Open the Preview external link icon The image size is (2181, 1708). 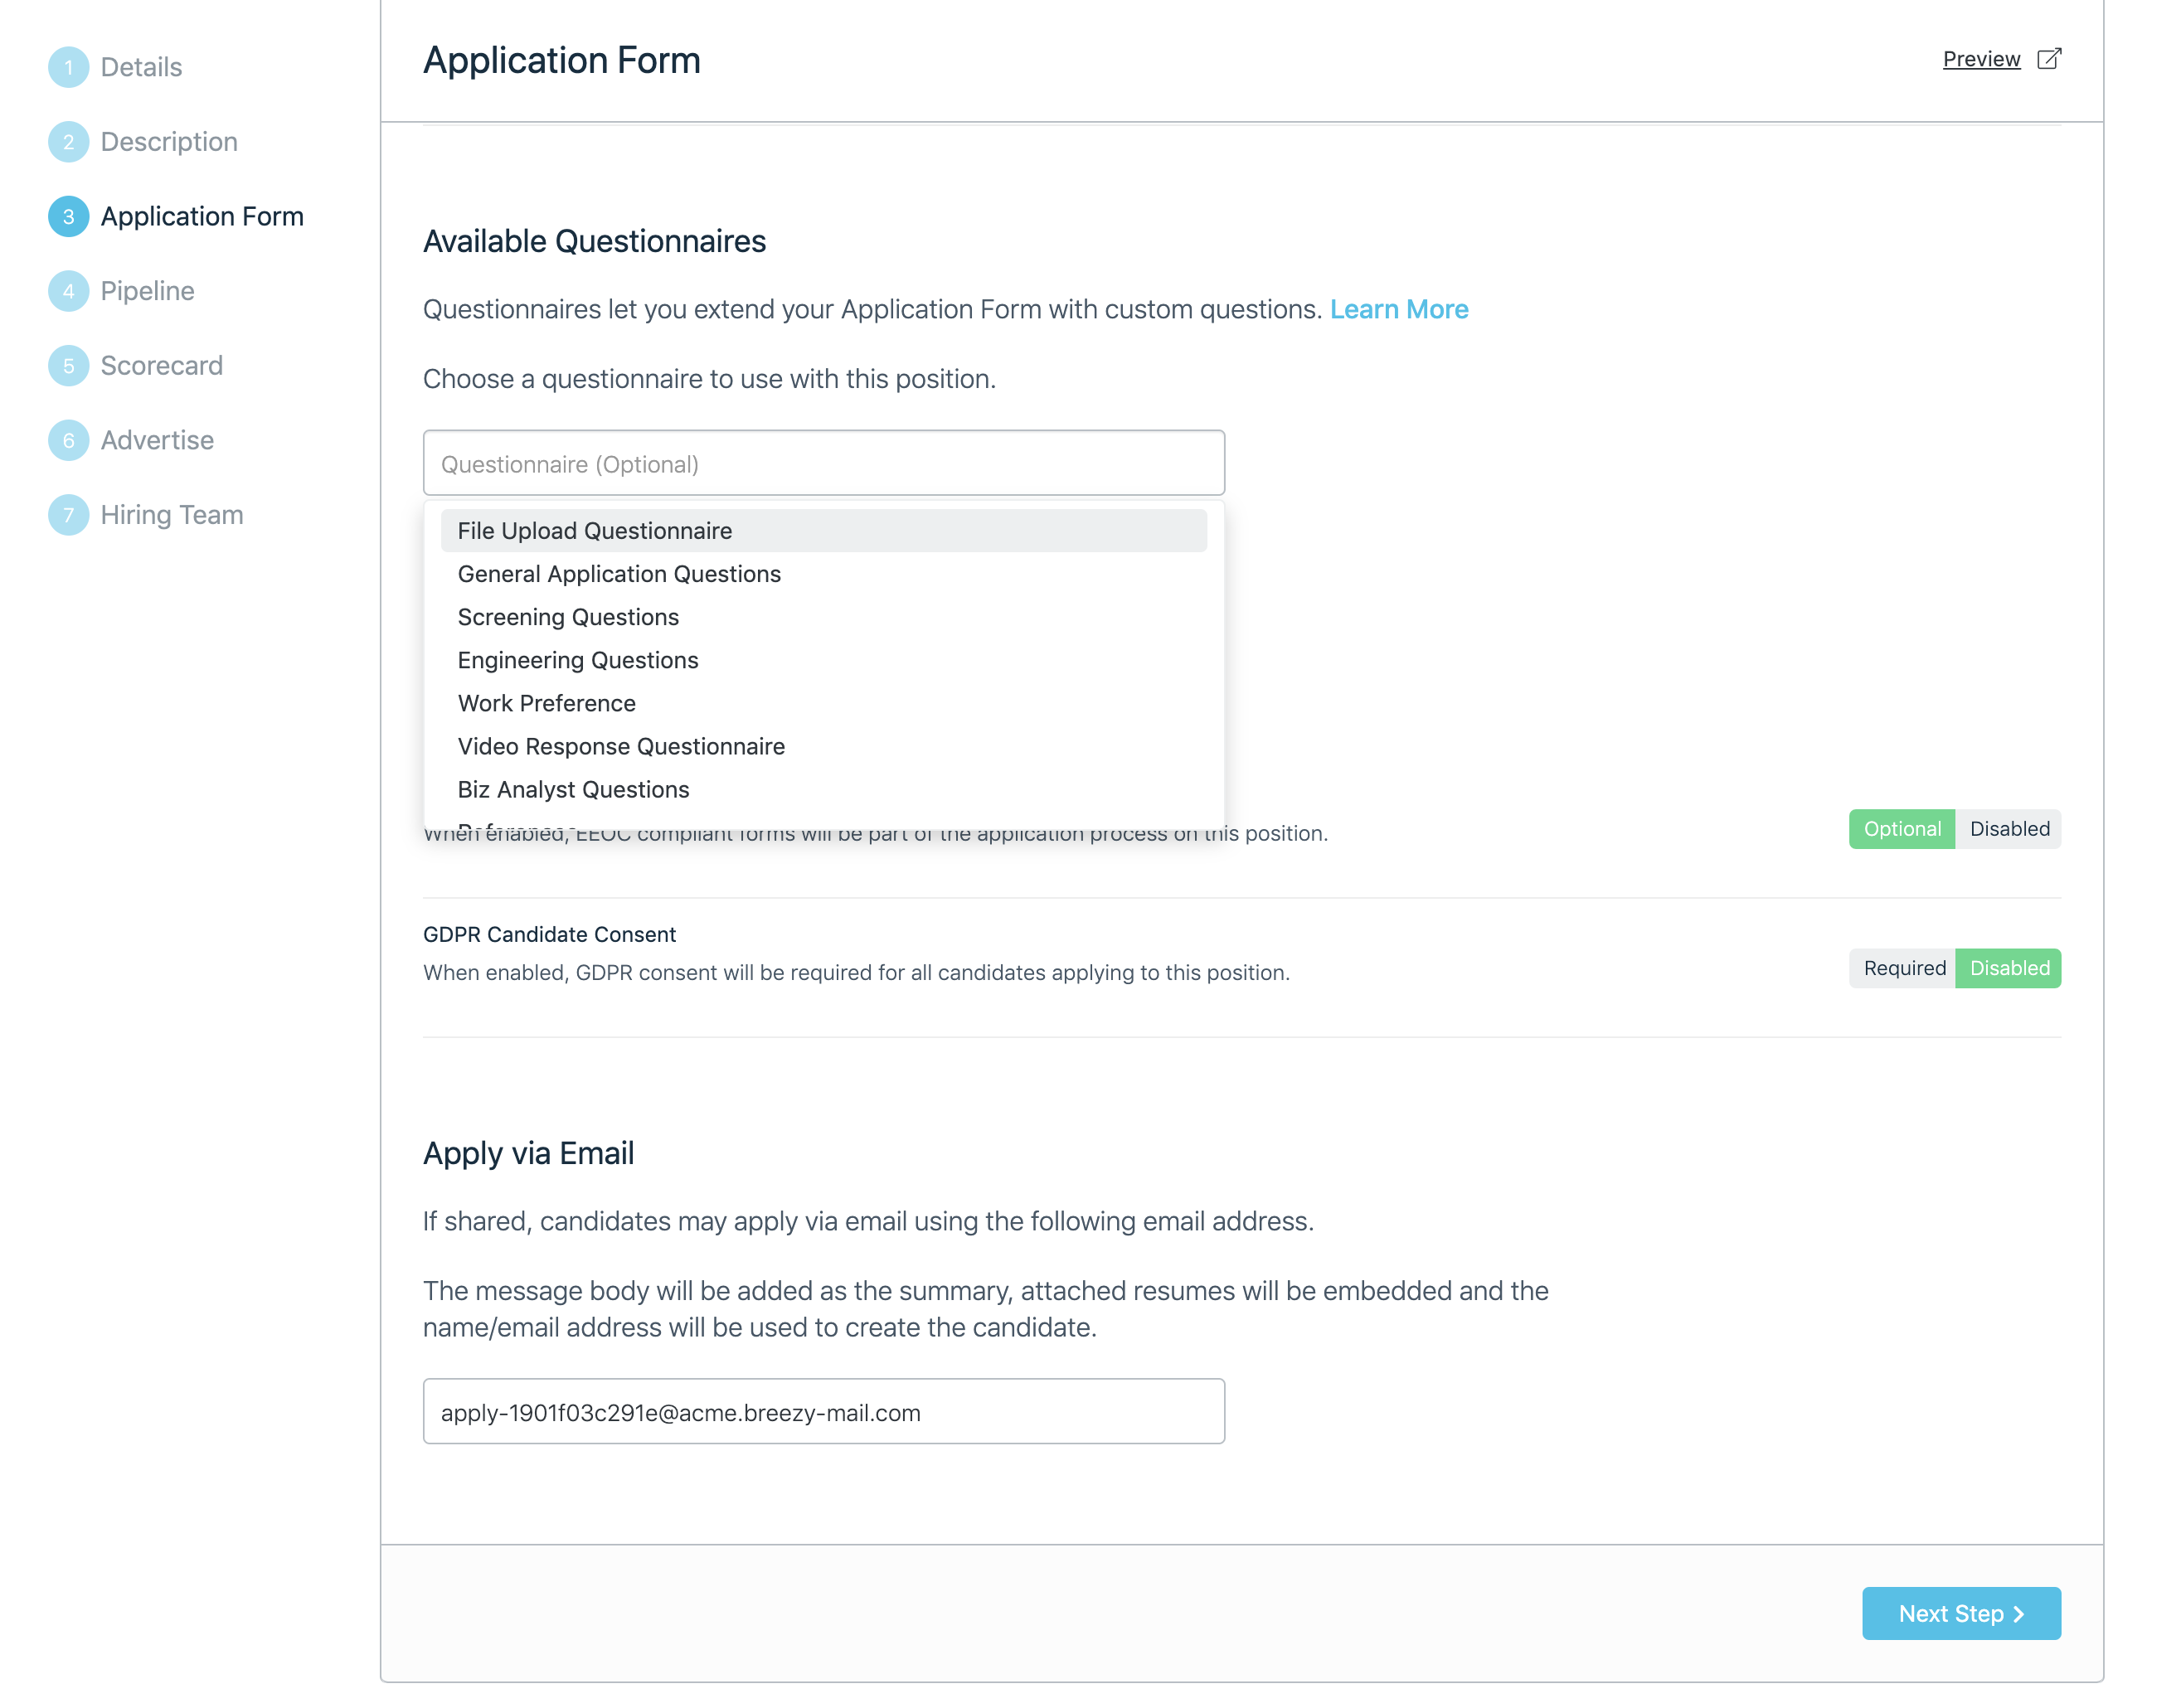[x=2052, y=58]
